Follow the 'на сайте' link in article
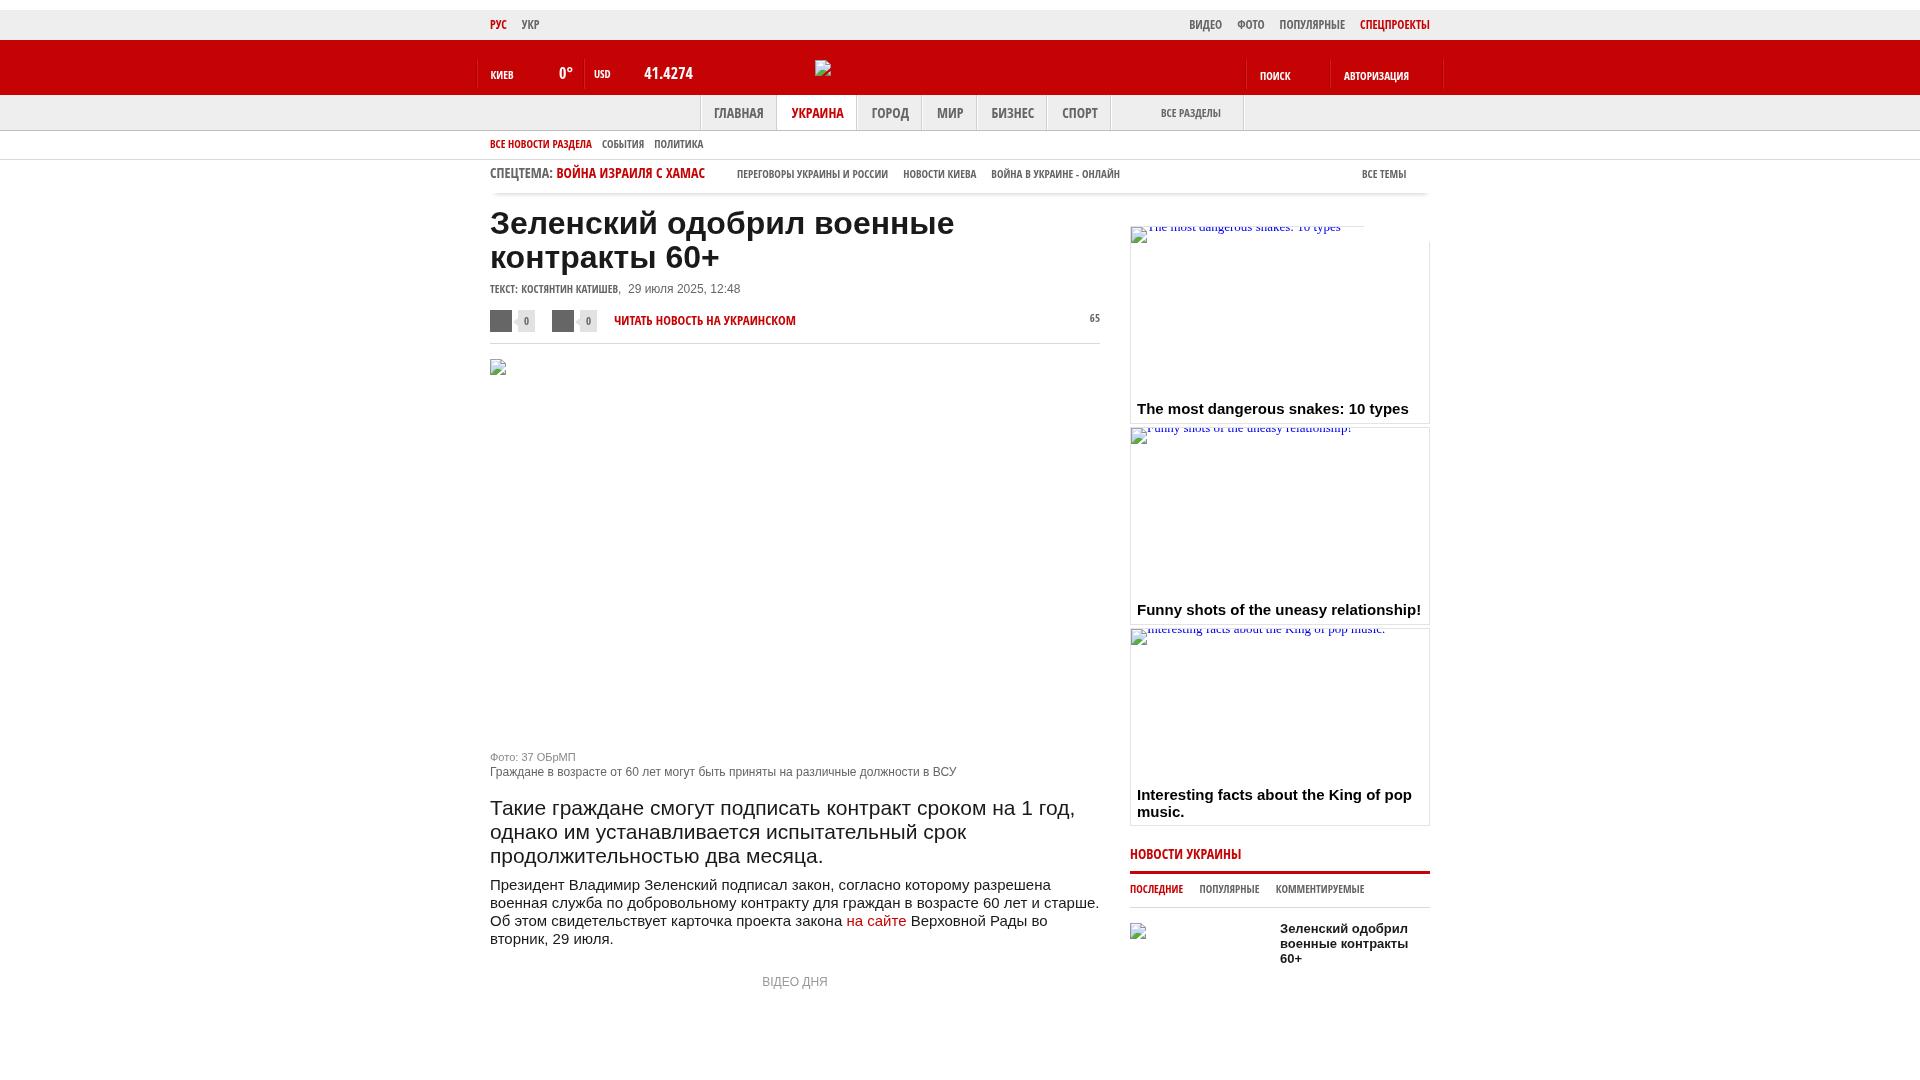This screenshot has width=1920, height=1080. [876, 921]
